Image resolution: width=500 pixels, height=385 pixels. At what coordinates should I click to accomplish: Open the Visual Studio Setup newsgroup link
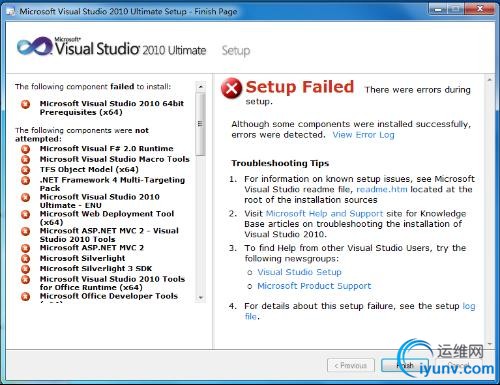click(x=299, y=272)
